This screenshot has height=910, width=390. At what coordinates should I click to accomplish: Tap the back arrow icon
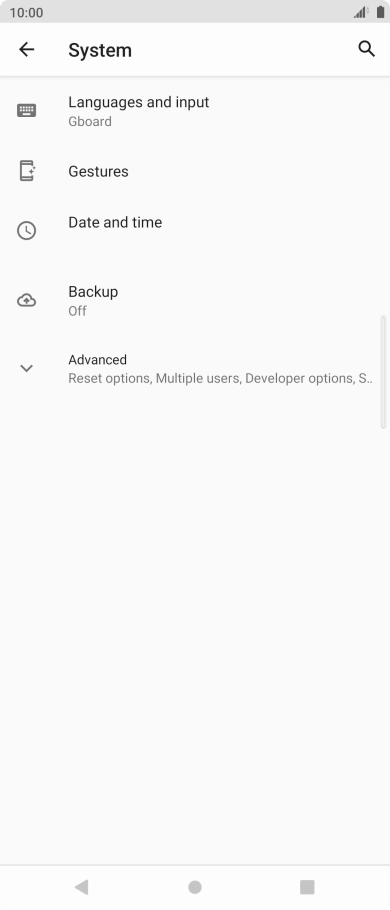pos(27,50)
